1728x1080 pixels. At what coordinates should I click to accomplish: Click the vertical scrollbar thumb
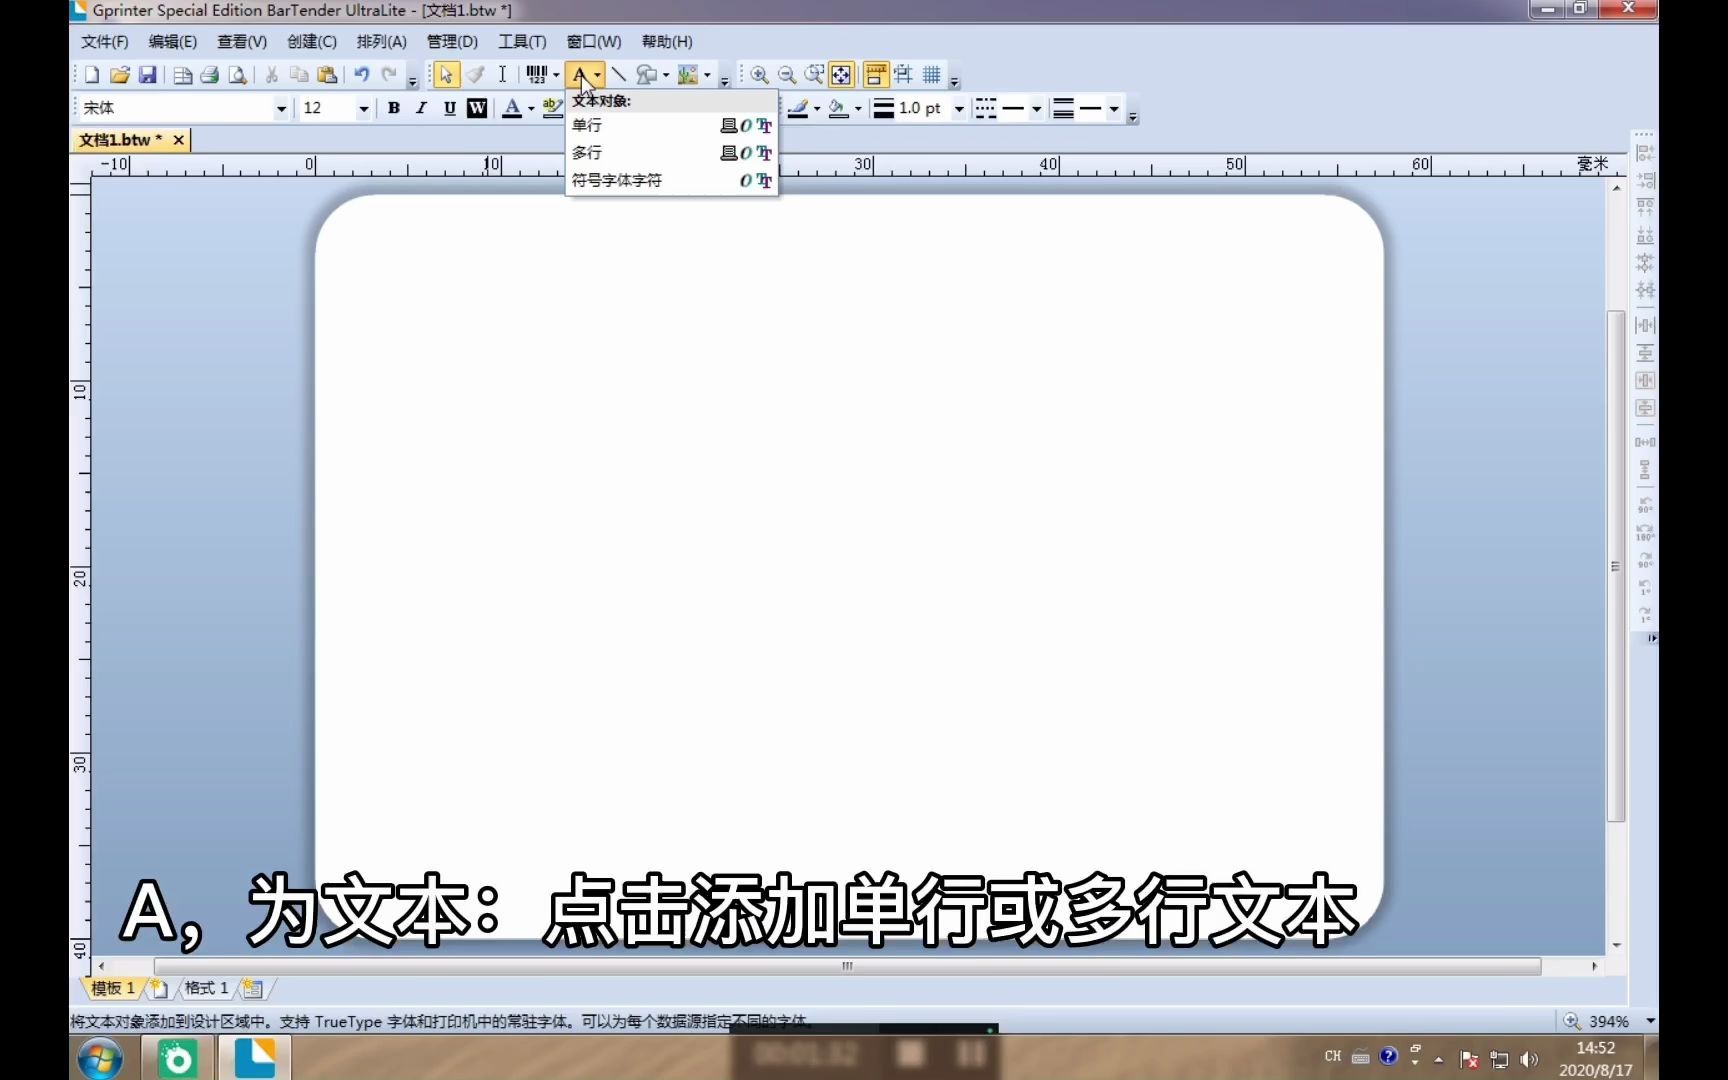coord(1615,566)
